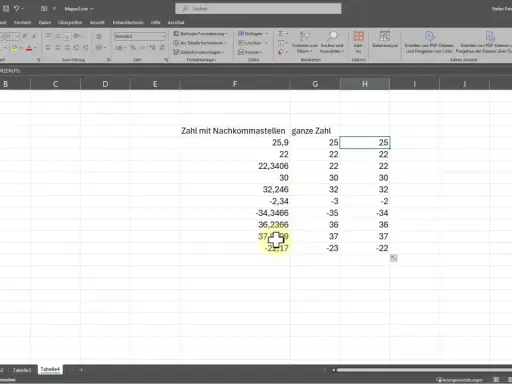This screenshot has width=512, height=384.
Task: Click the increase decimal places icon
Action: [x=153, y=48]
